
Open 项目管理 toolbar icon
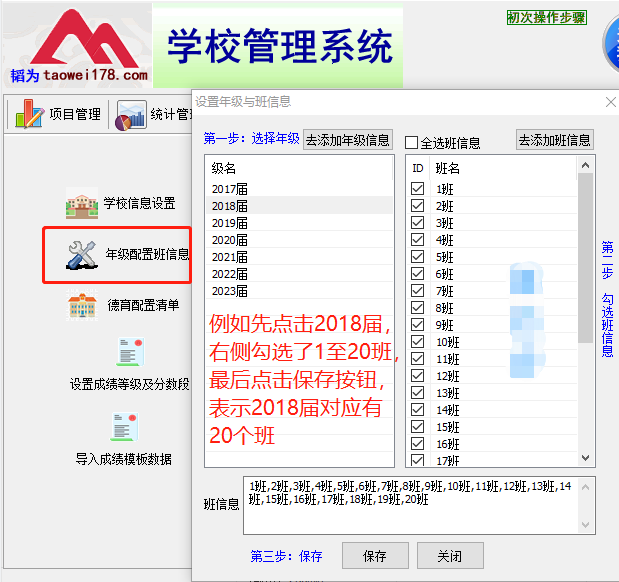pyautogui.click(x=29, y=114)
